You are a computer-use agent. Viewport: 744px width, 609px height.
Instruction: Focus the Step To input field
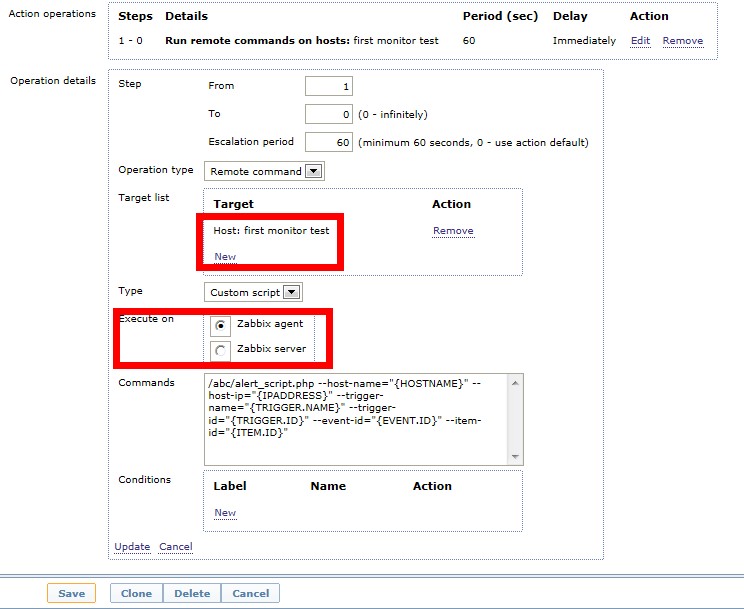pos(329,114)
